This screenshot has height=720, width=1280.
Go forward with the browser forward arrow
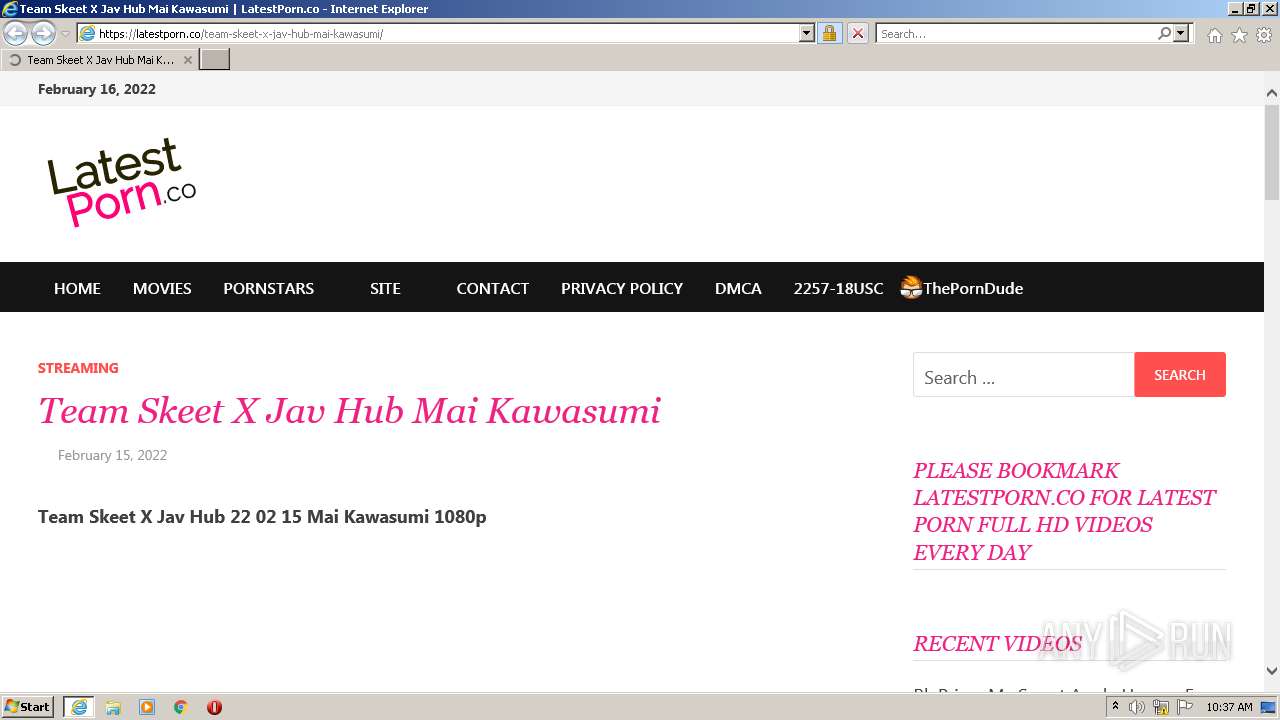(43, 34)
